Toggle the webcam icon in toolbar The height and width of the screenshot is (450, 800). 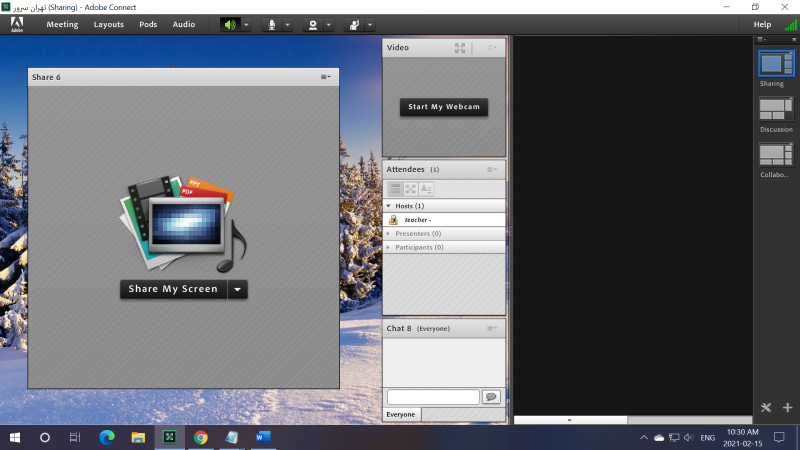[312, 24]
